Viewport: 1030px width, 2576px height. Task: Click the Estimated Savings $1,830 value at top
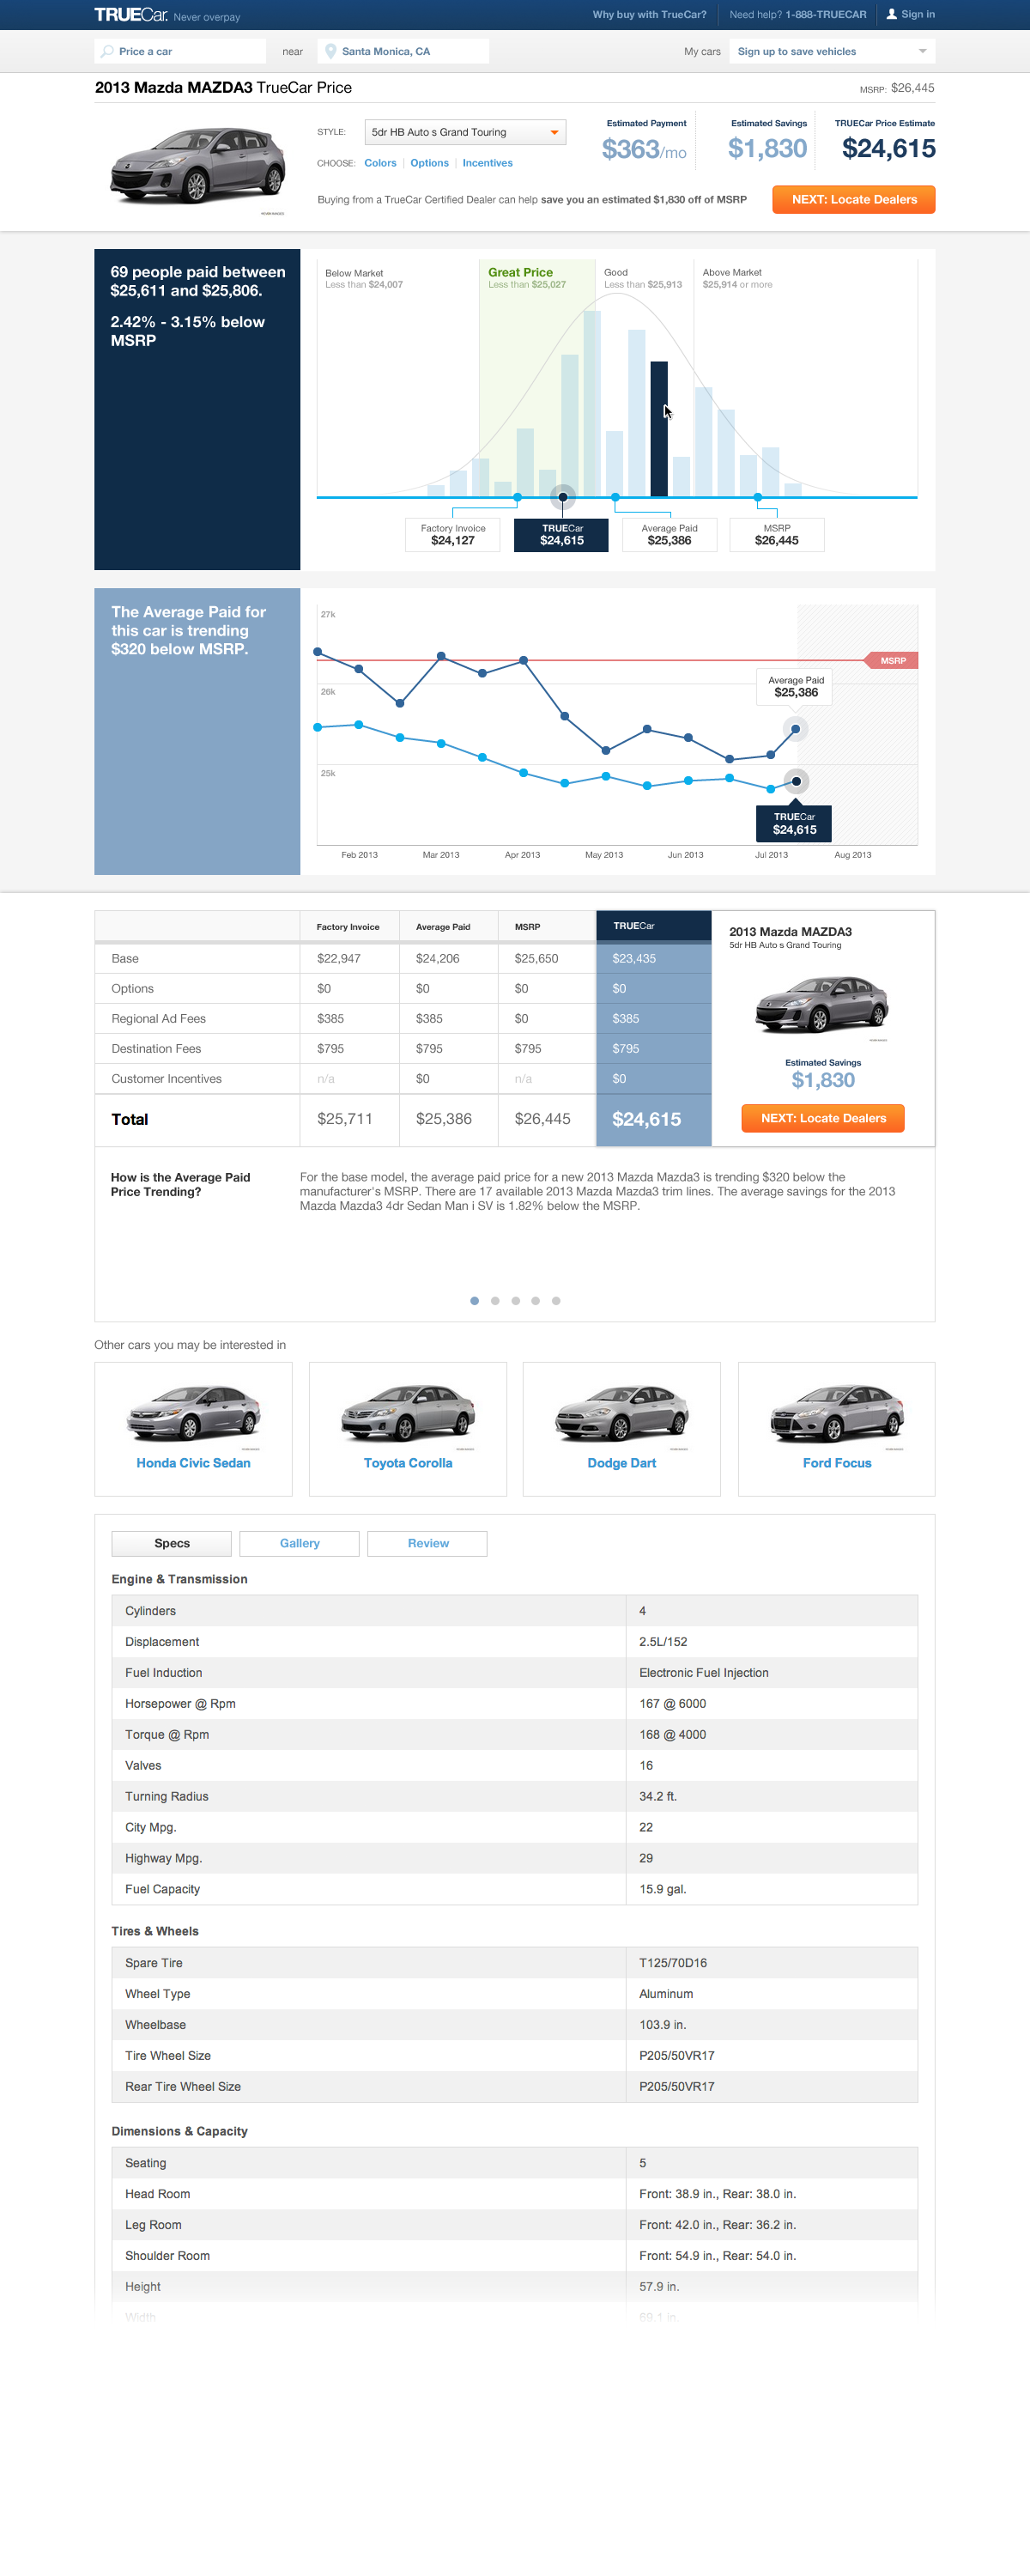[x=767, y=148]
